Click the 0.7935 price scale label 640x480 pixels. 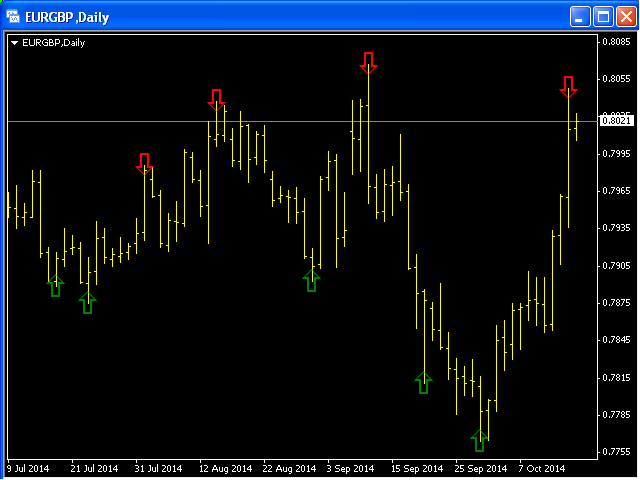tap(616, 228)
